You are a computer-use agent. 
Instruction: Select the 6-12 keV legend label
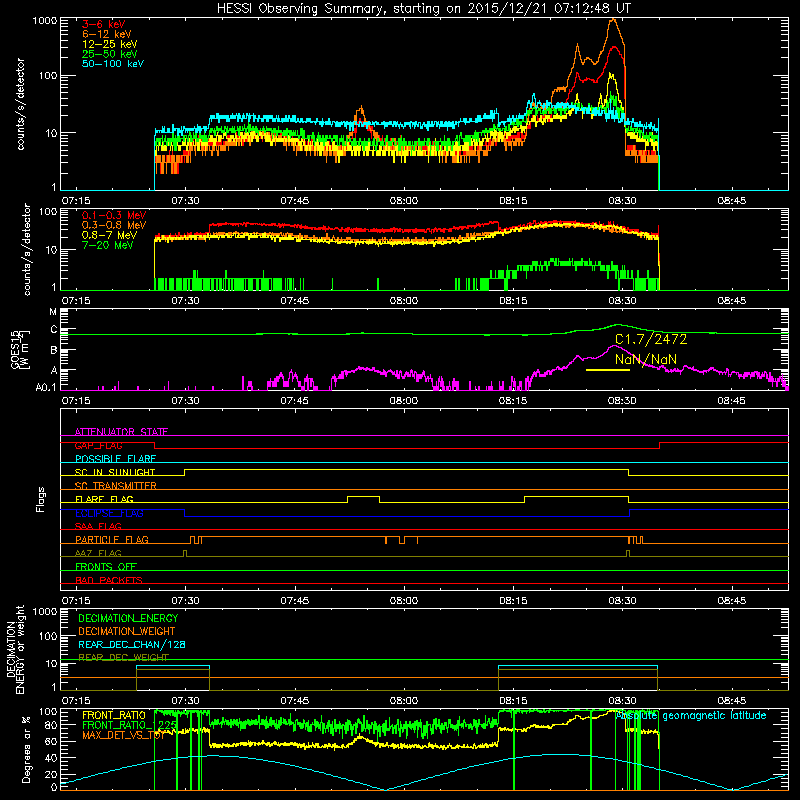[x=107, y=34]
